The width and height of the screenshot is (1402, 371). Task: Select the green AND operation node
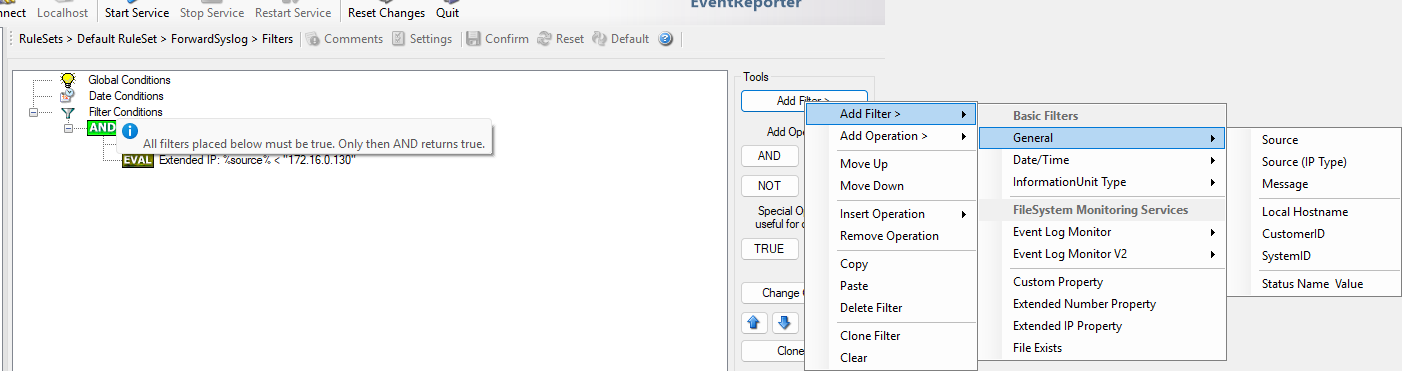click(102, 128)
